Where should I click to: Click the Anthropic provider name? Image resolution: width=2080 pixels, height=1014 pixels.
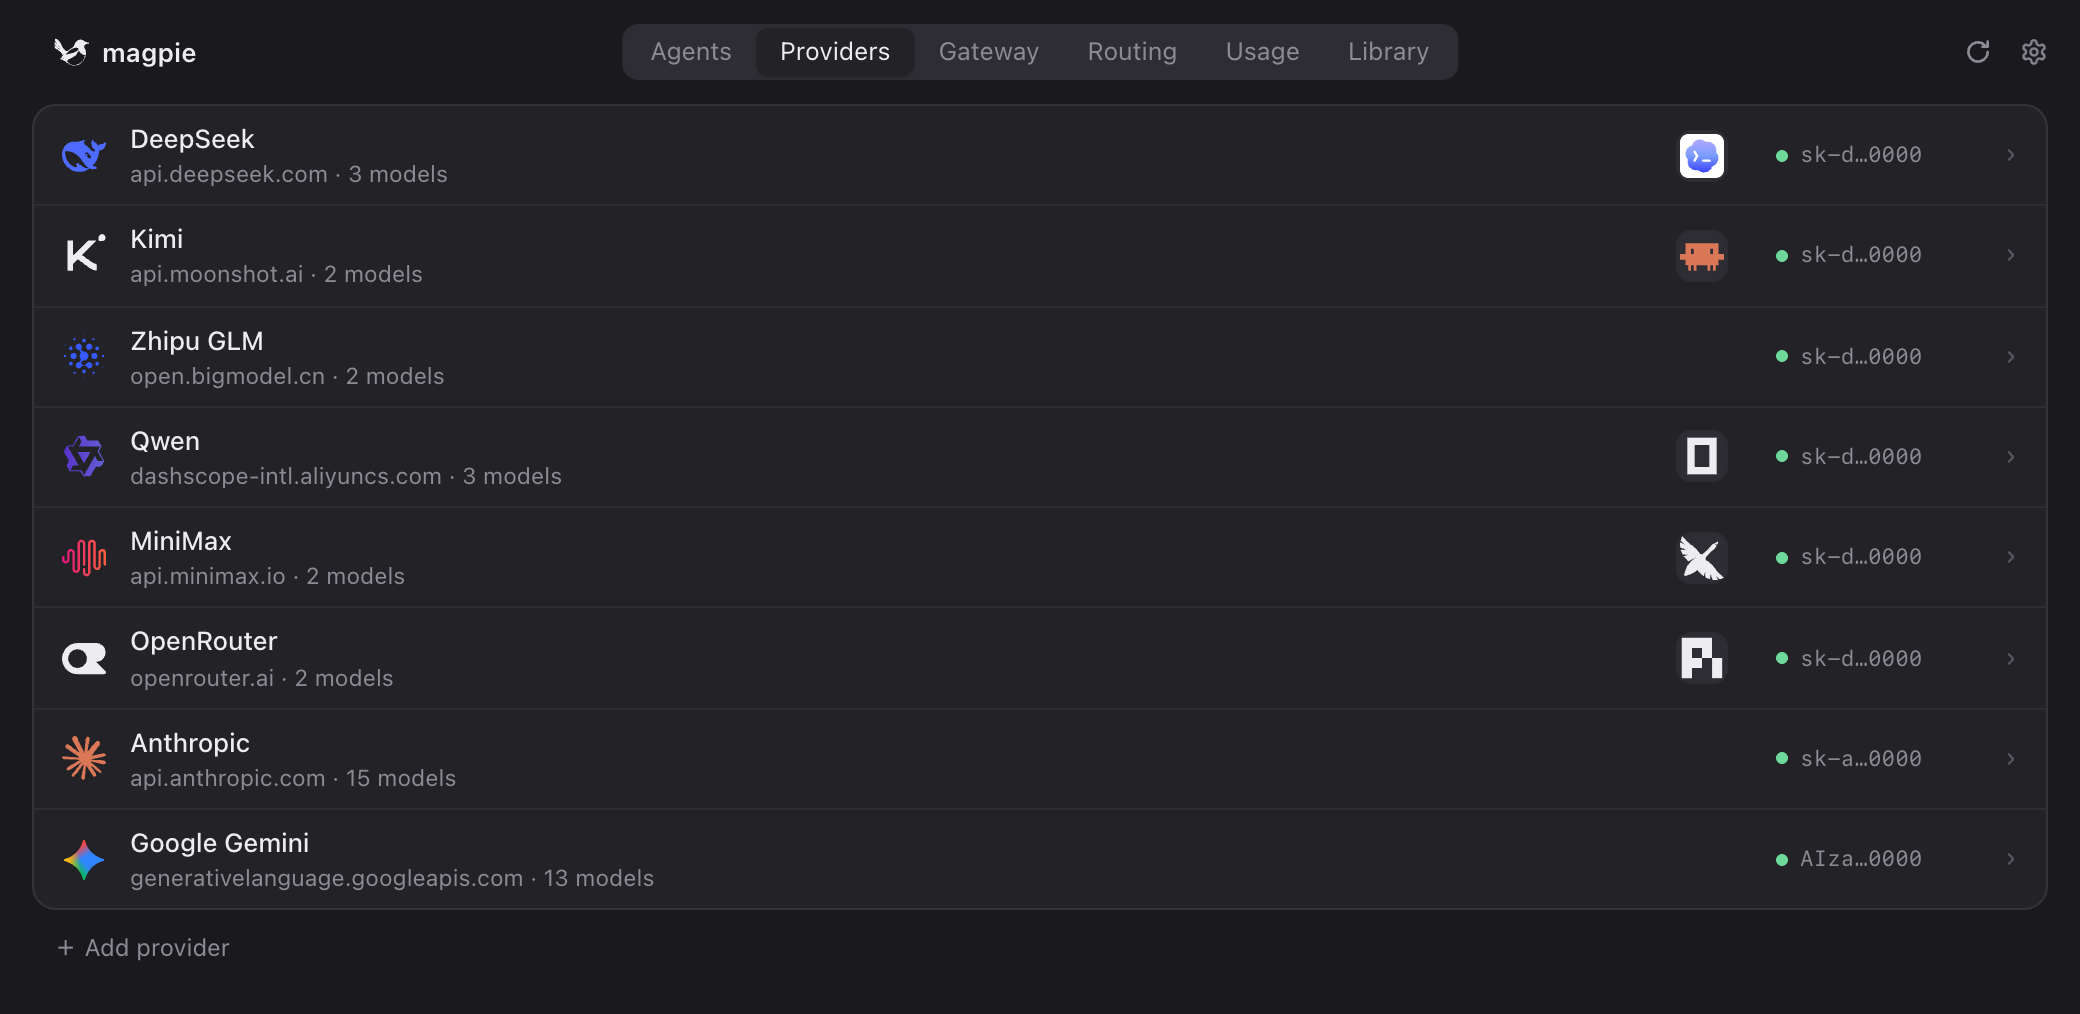point(190,743)
